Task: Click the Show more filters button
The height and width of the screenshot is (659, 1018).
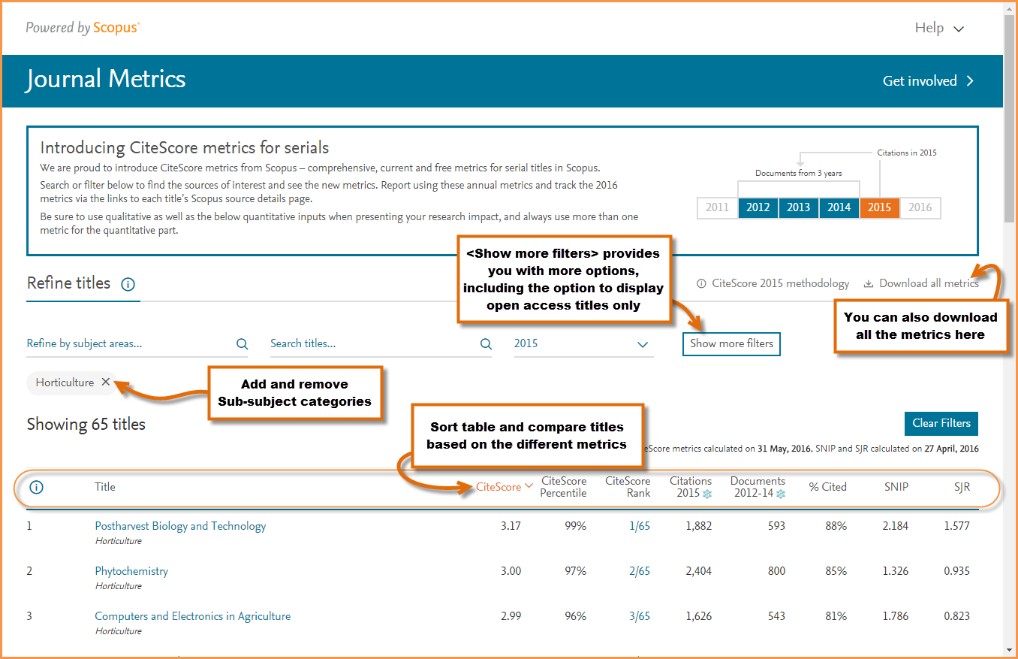Action: [731, 343]
